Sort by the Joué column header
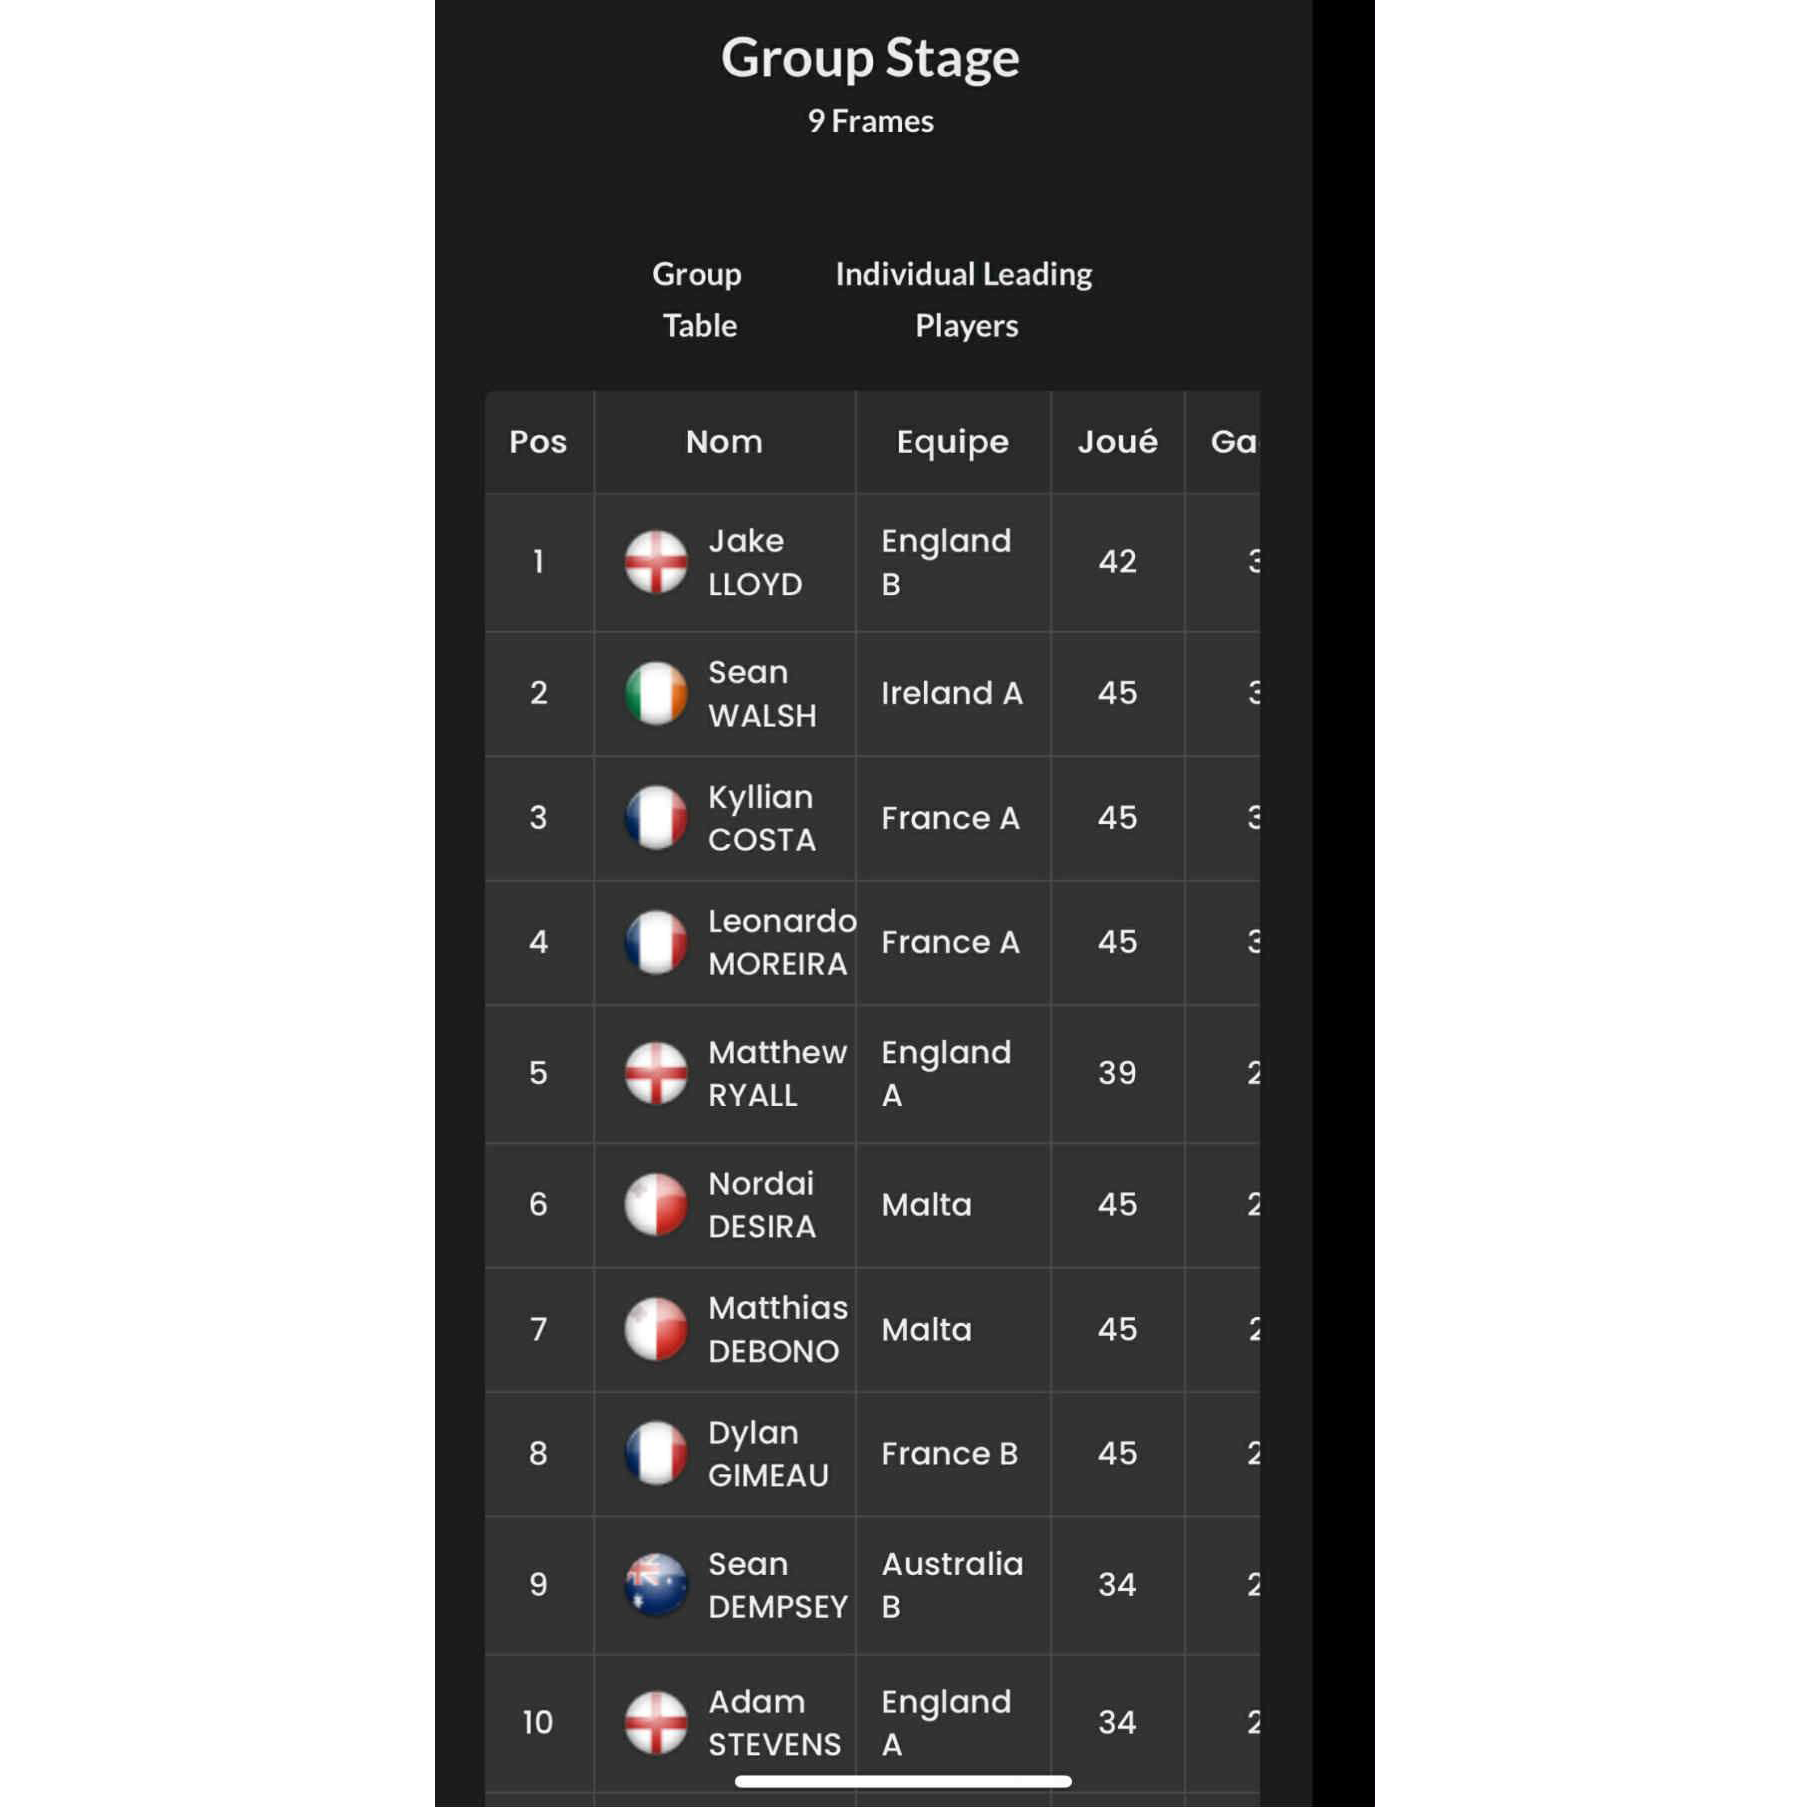Screen dimensions: 1807x1807 point(1117,441)
